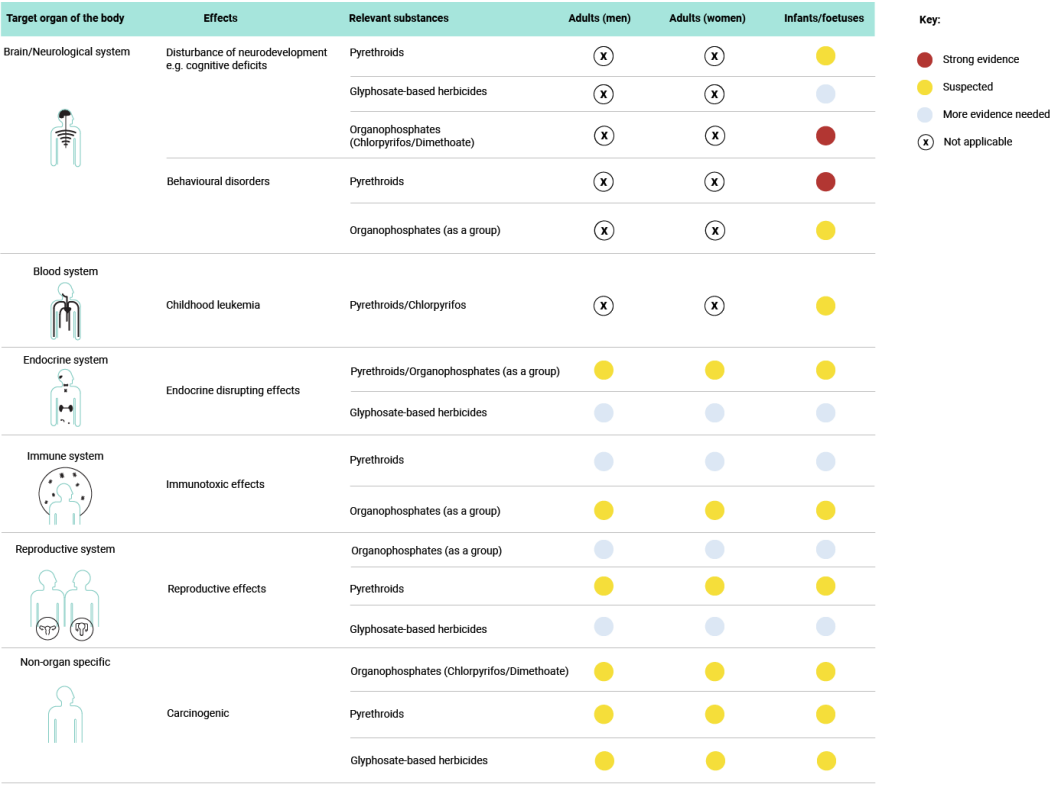Click the Carcinogenic effect label
Viewport: 1051px width, 787px height.
(x=198, y=713)
